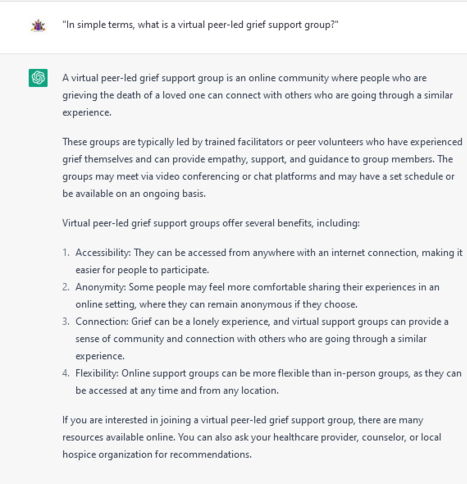The height and width of the screenshot is (484, 467).
Task: Click the user avatar icon beside the question
Action: coord(38,25)
